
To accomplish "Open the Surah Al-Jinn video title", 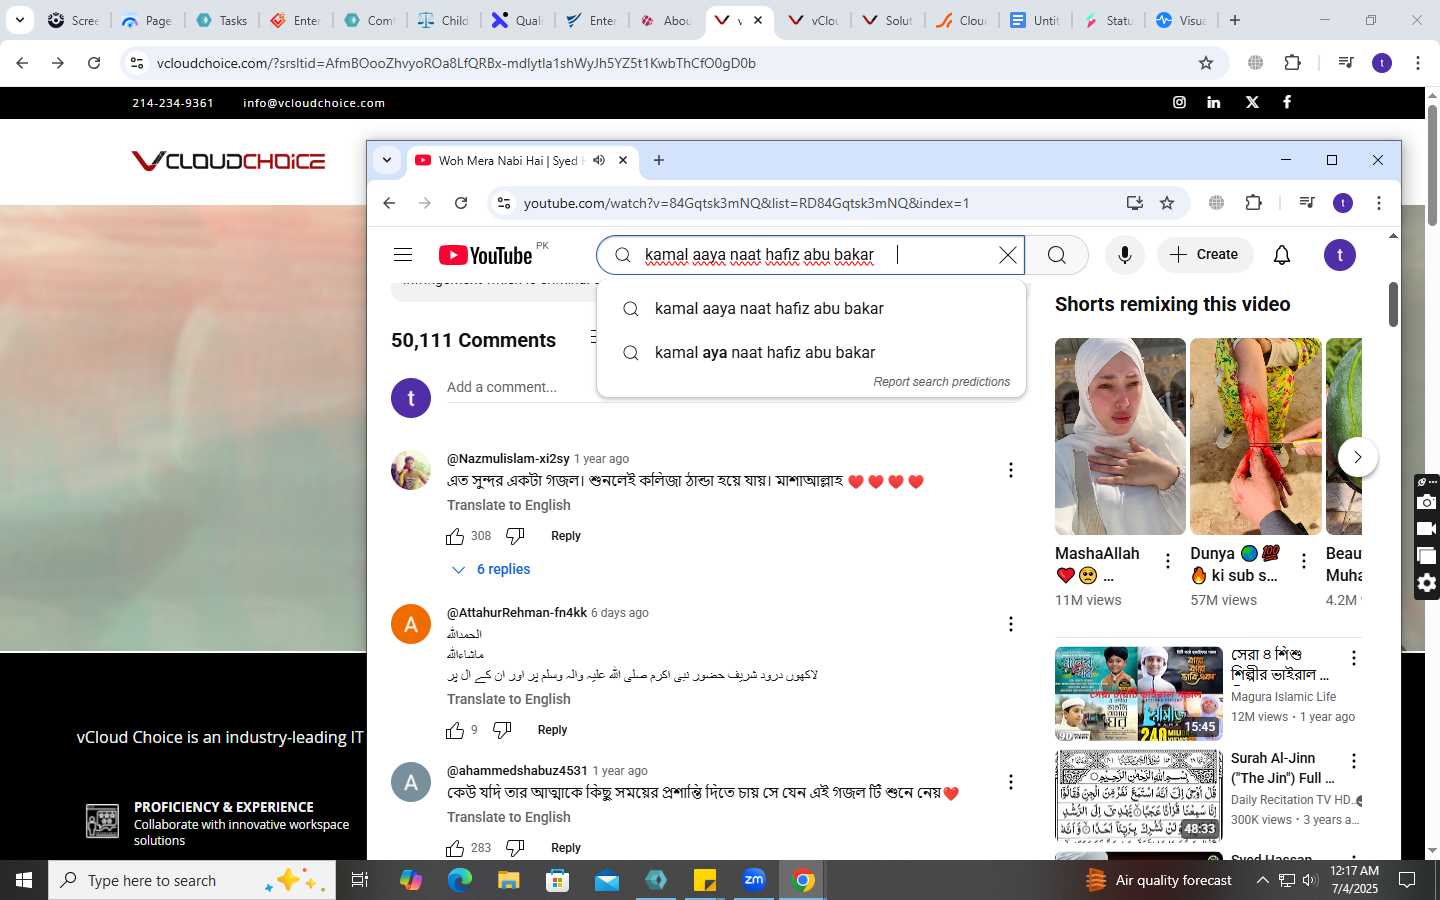I will [1283, 768].
